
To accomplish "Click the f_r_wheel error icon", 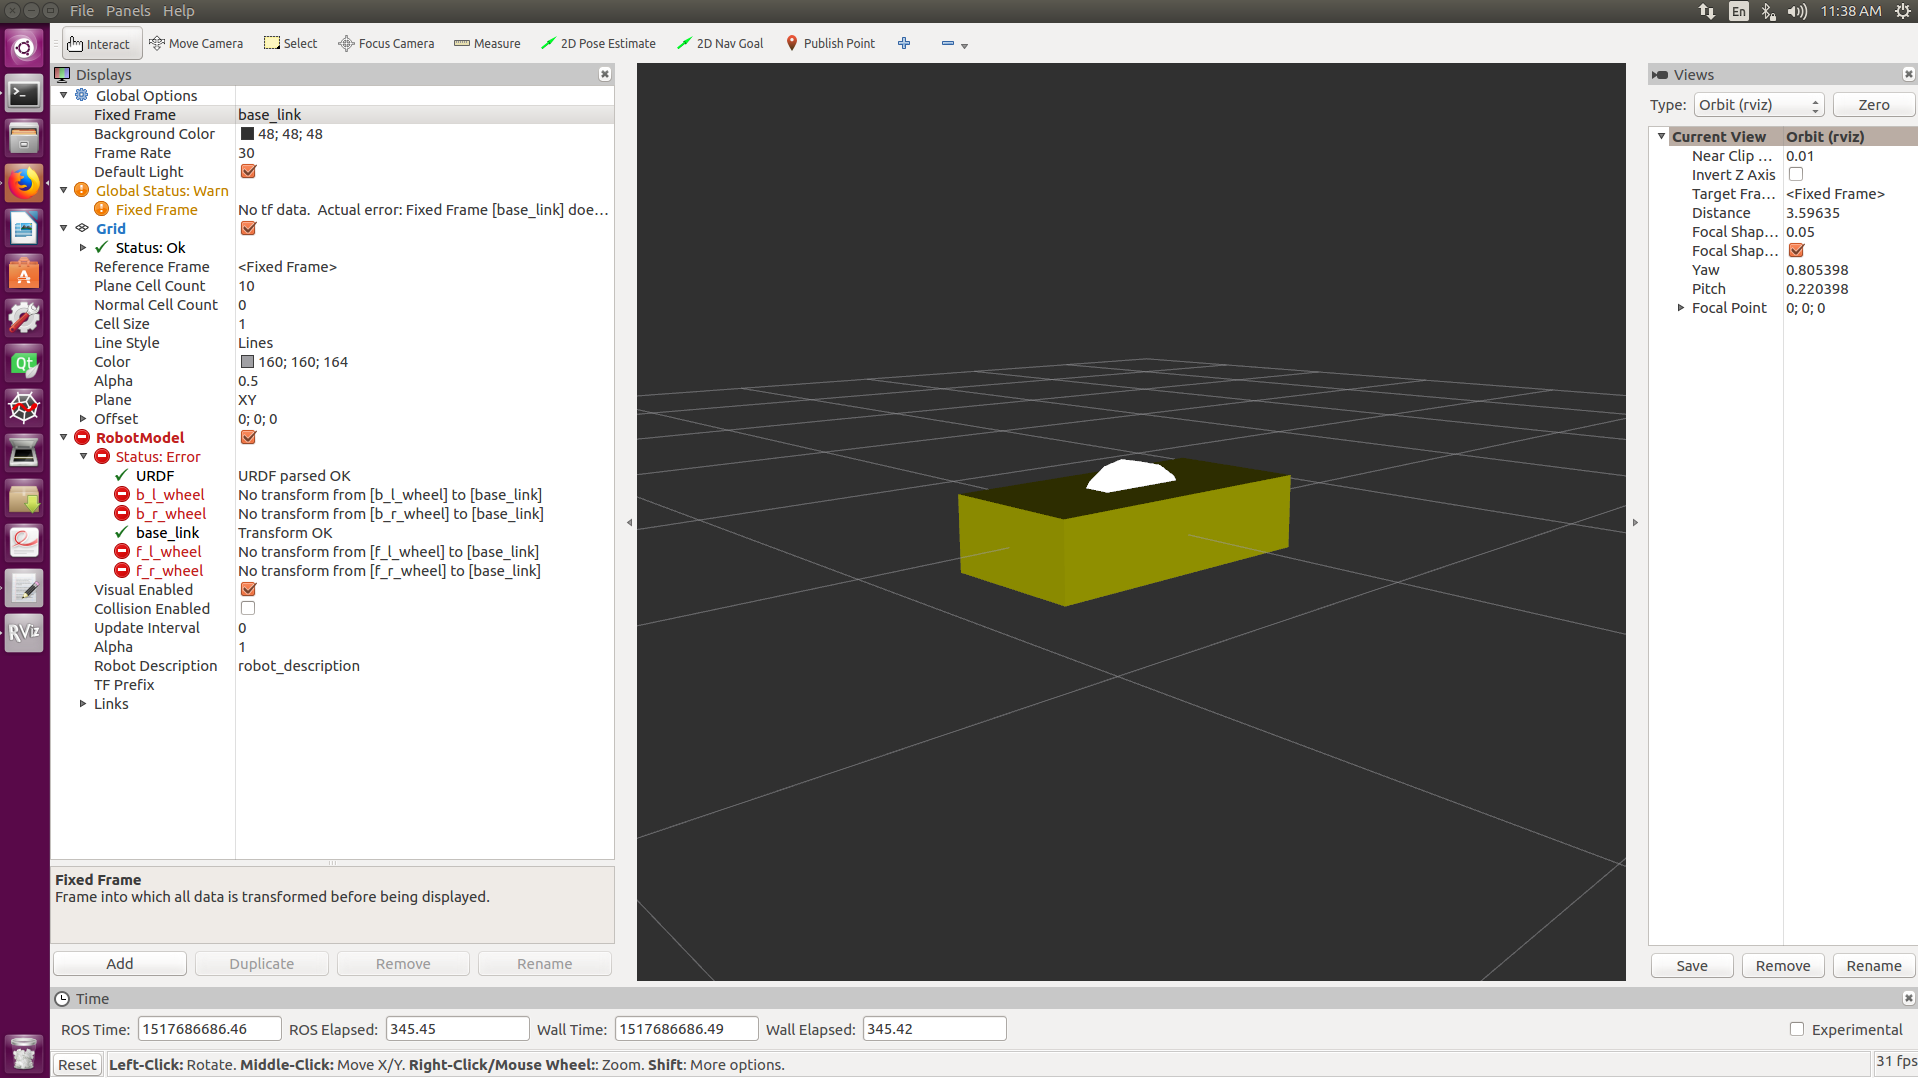I will pos(122,570).
